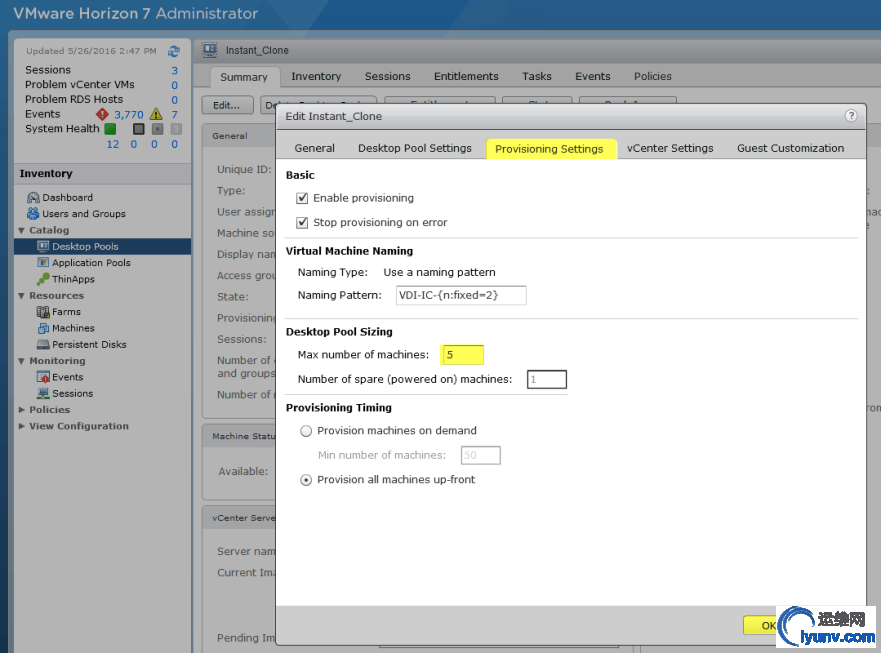This screenshot has width=881, height=653.
Task: Click the Problem RDS Hosts count link
Action: [x=174, y=99]
